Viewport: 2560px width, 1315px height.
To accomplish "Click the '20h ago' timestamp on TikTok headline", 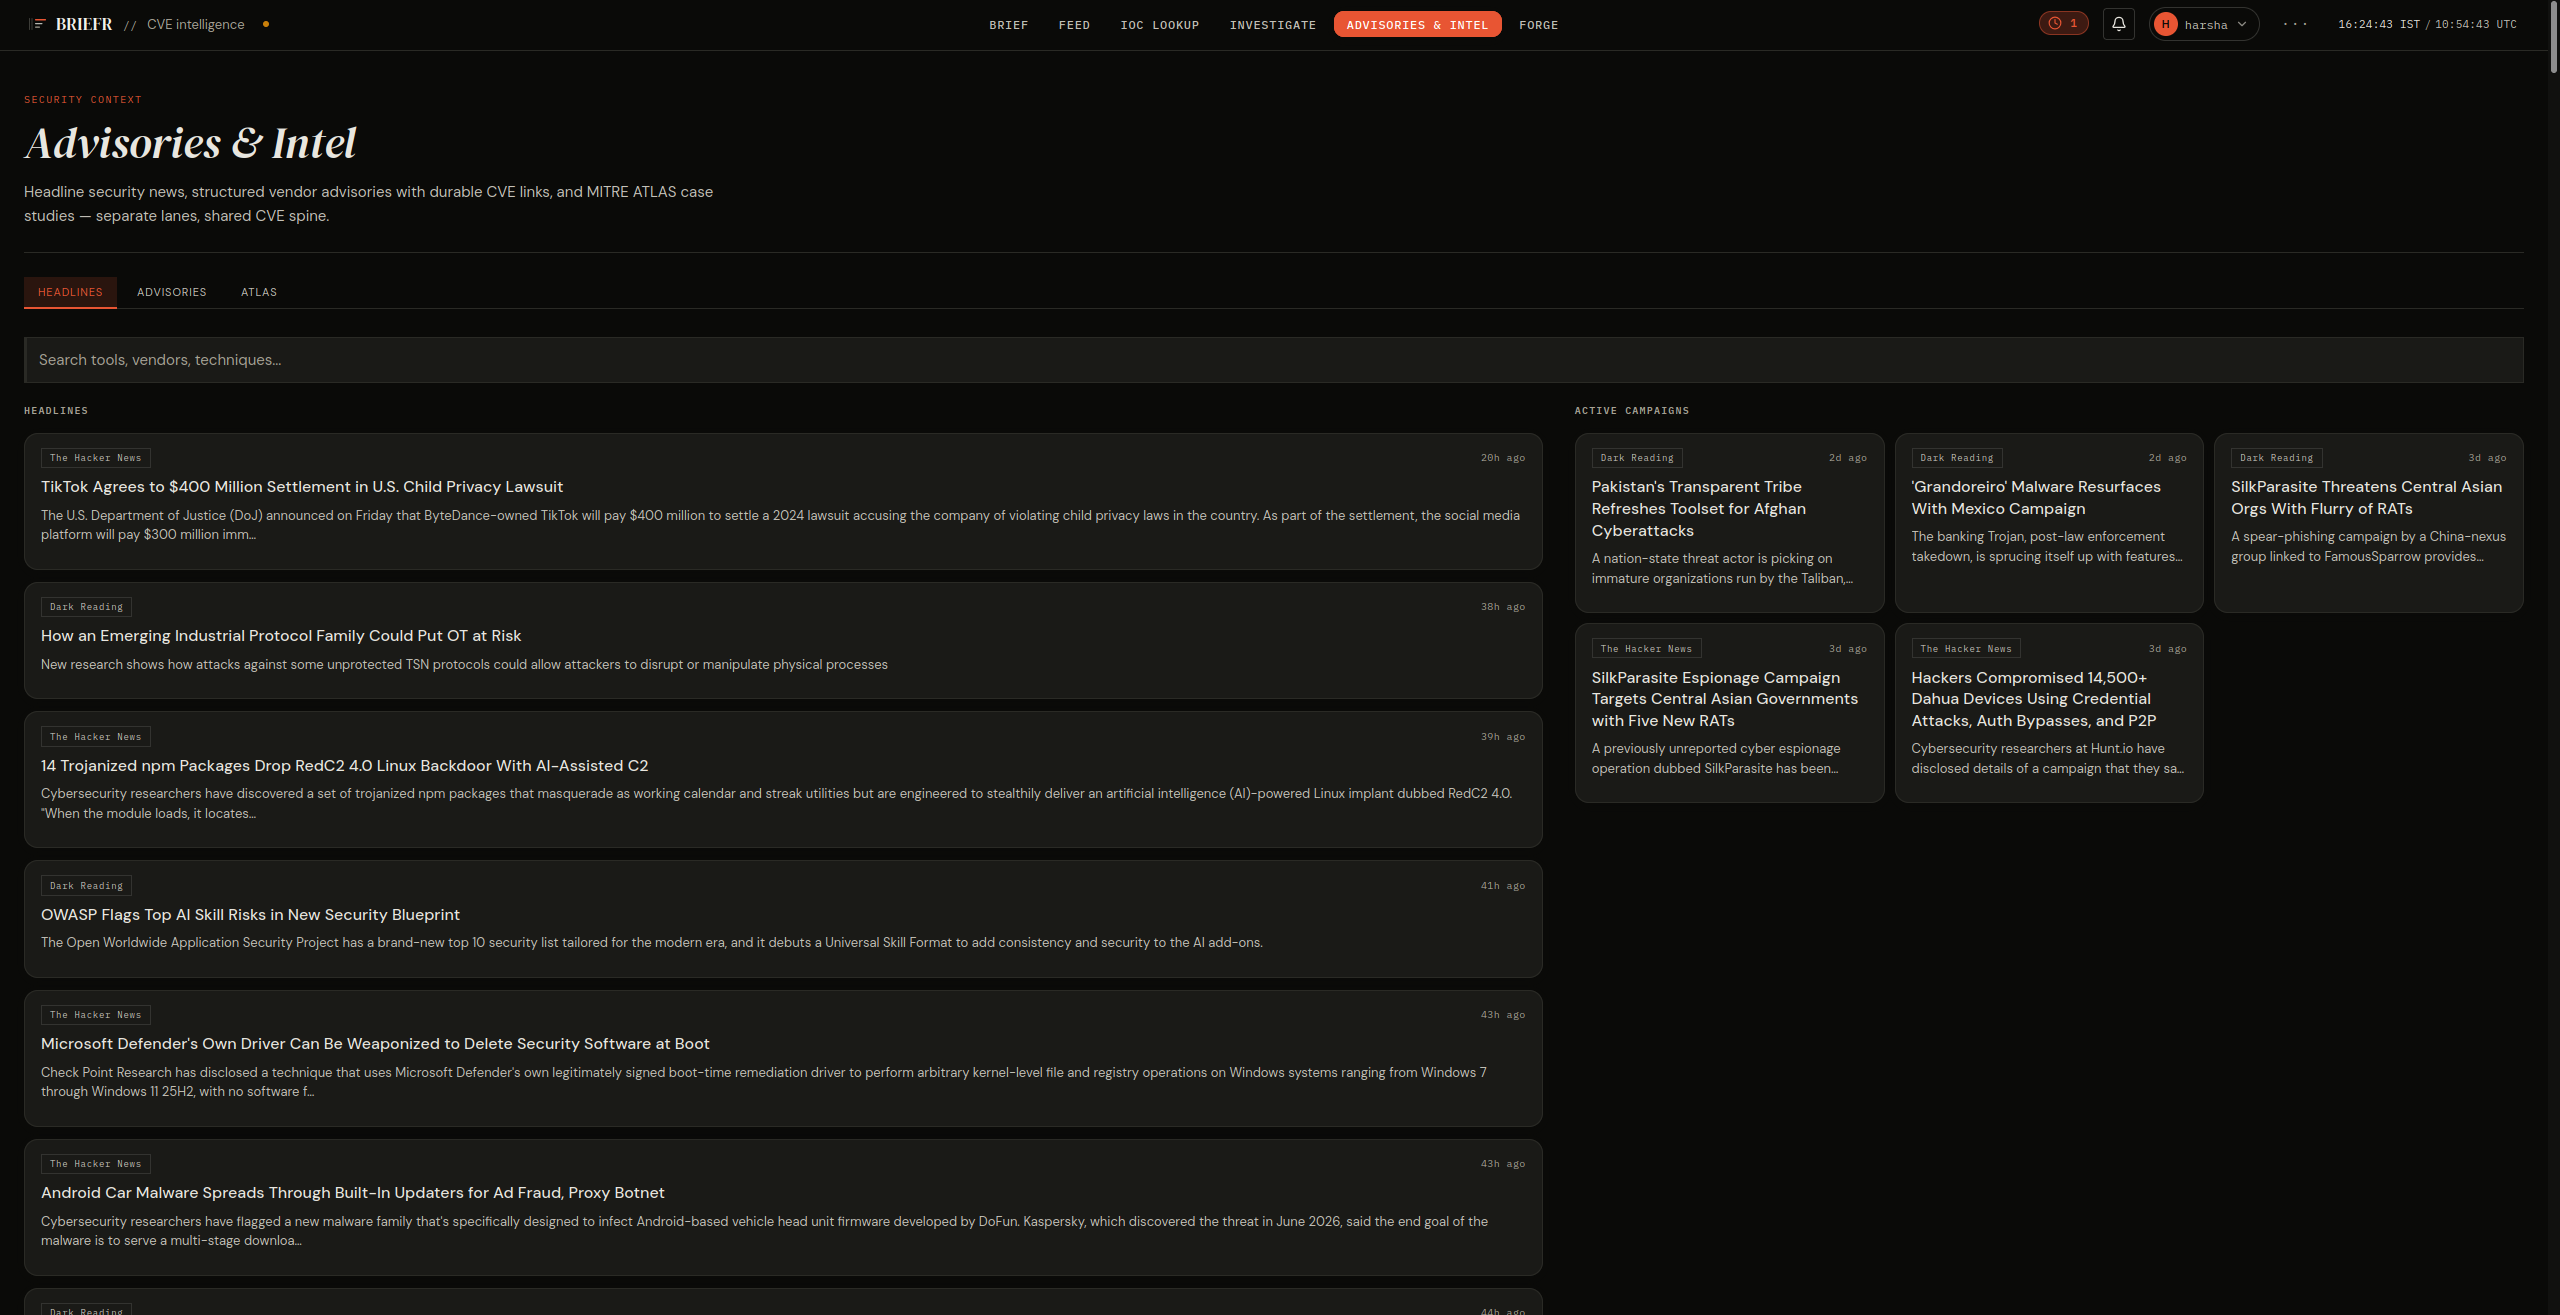I will 1503,458.
